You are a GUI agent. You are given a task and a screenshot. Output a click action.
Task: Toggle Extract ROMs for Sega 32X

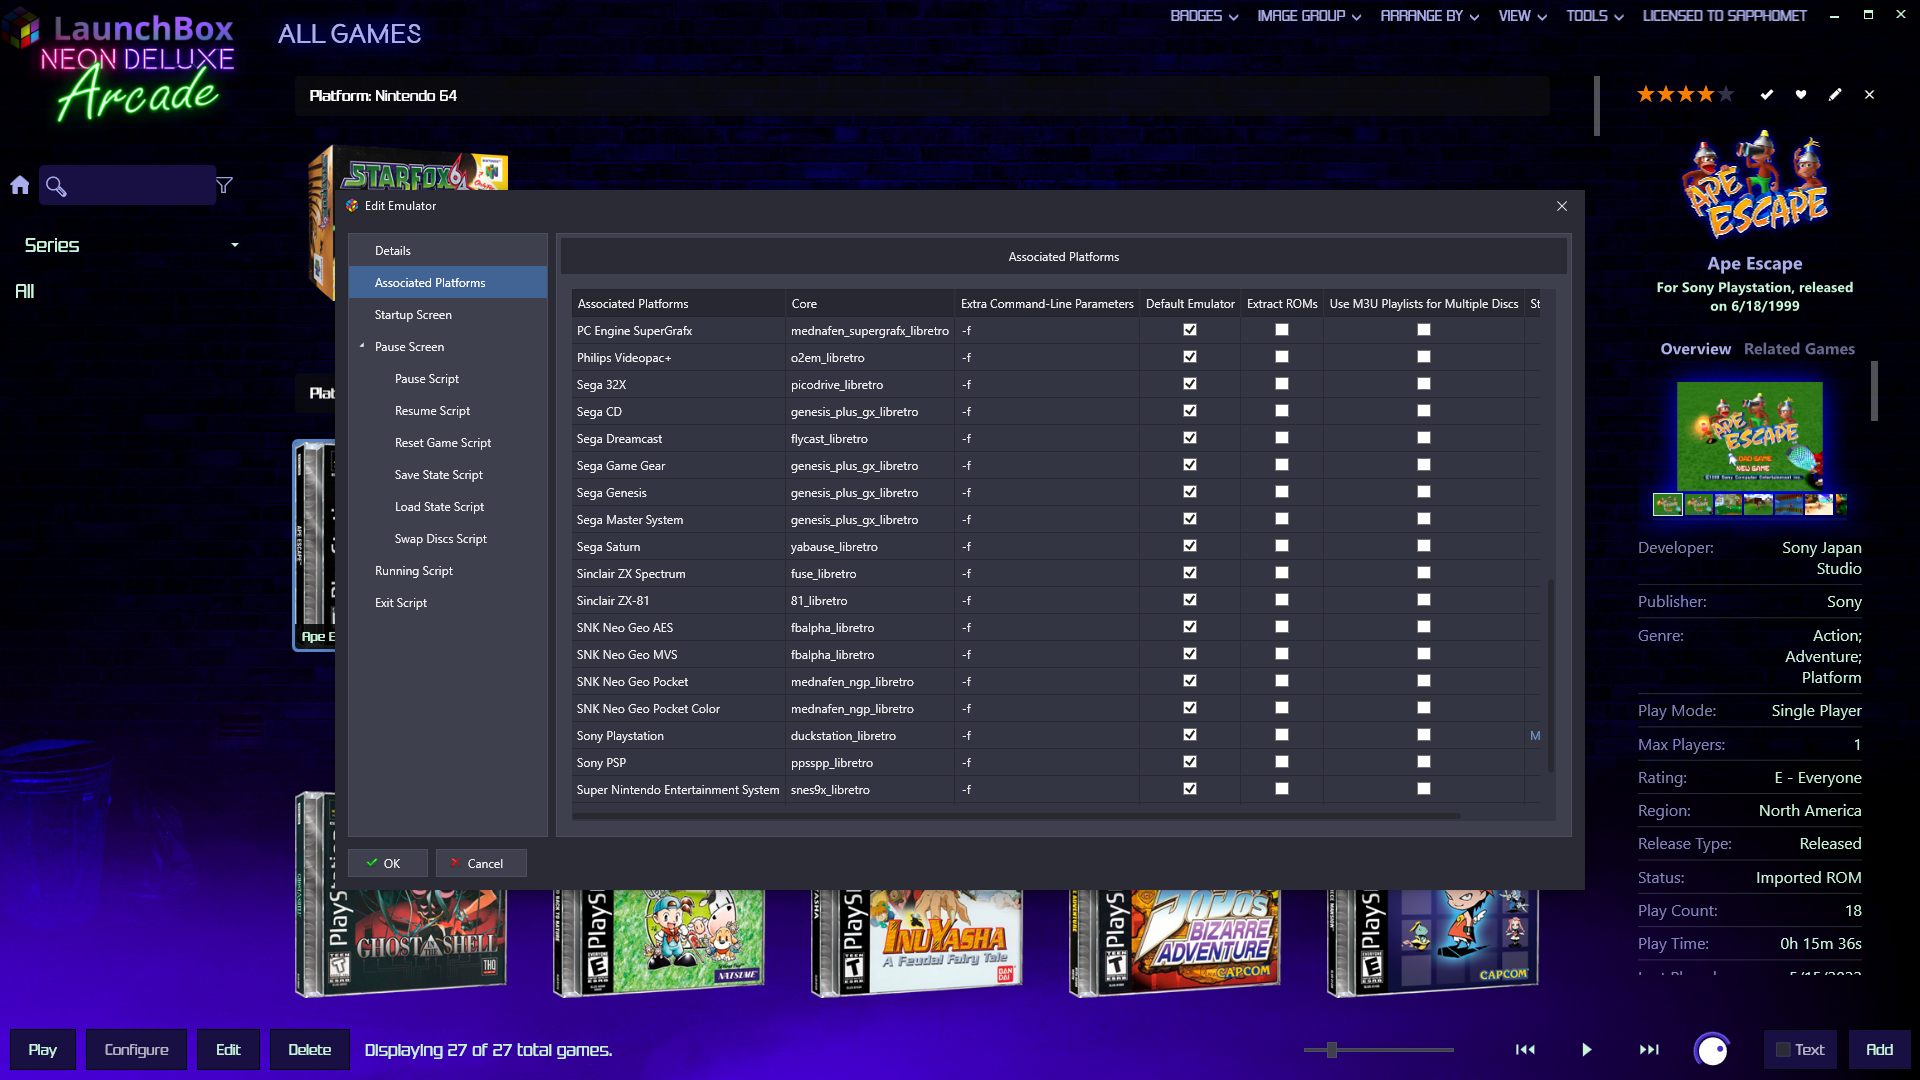(1282, 384)
